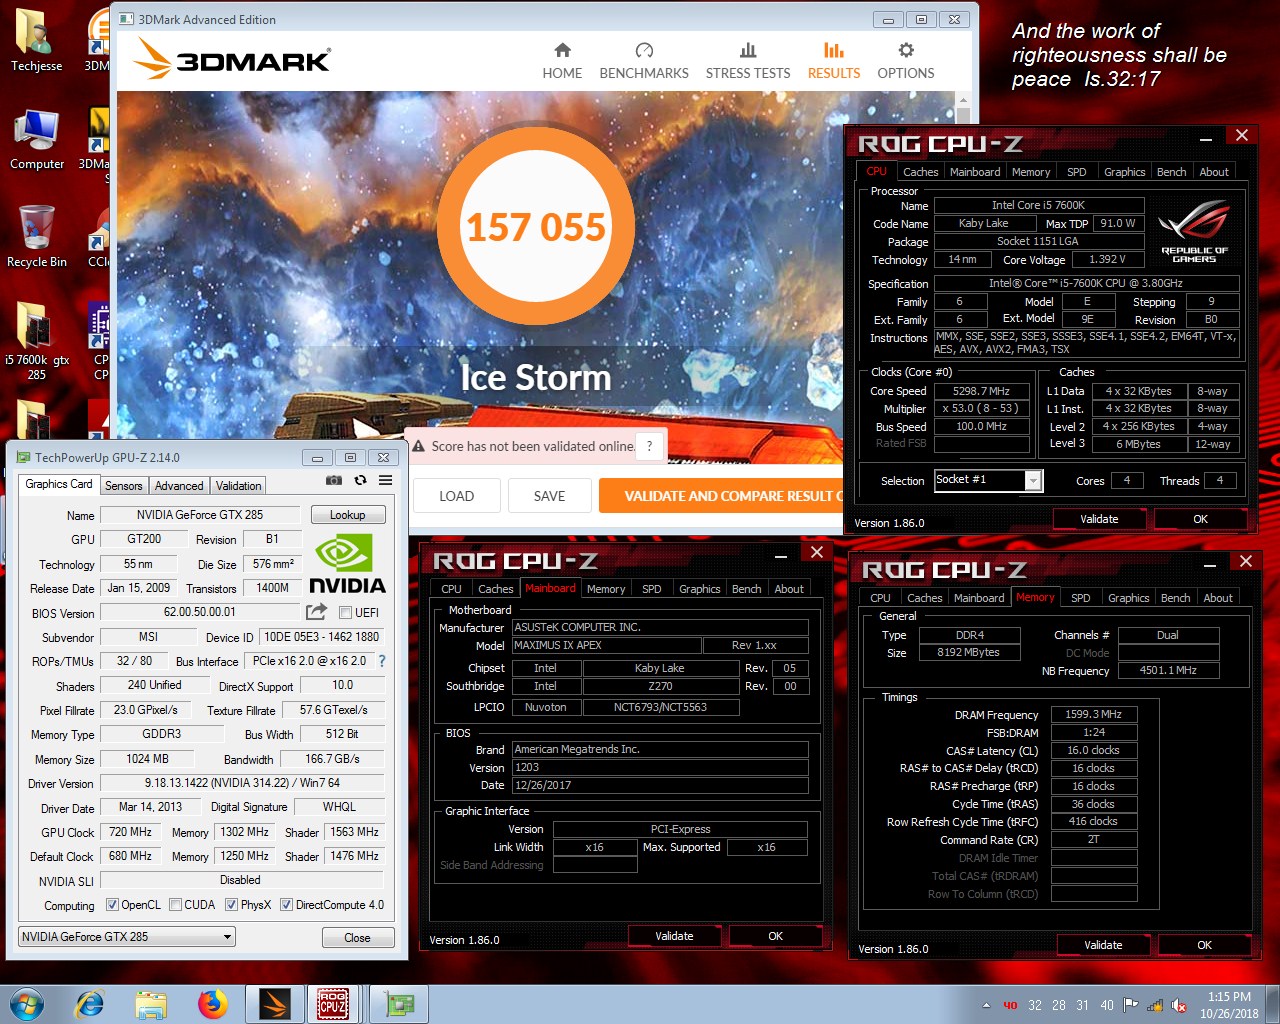Open the i5 7600k gtx 285 folder
The width and height of the screenshot is (1280, 1024).
click(x=36, y=341)
